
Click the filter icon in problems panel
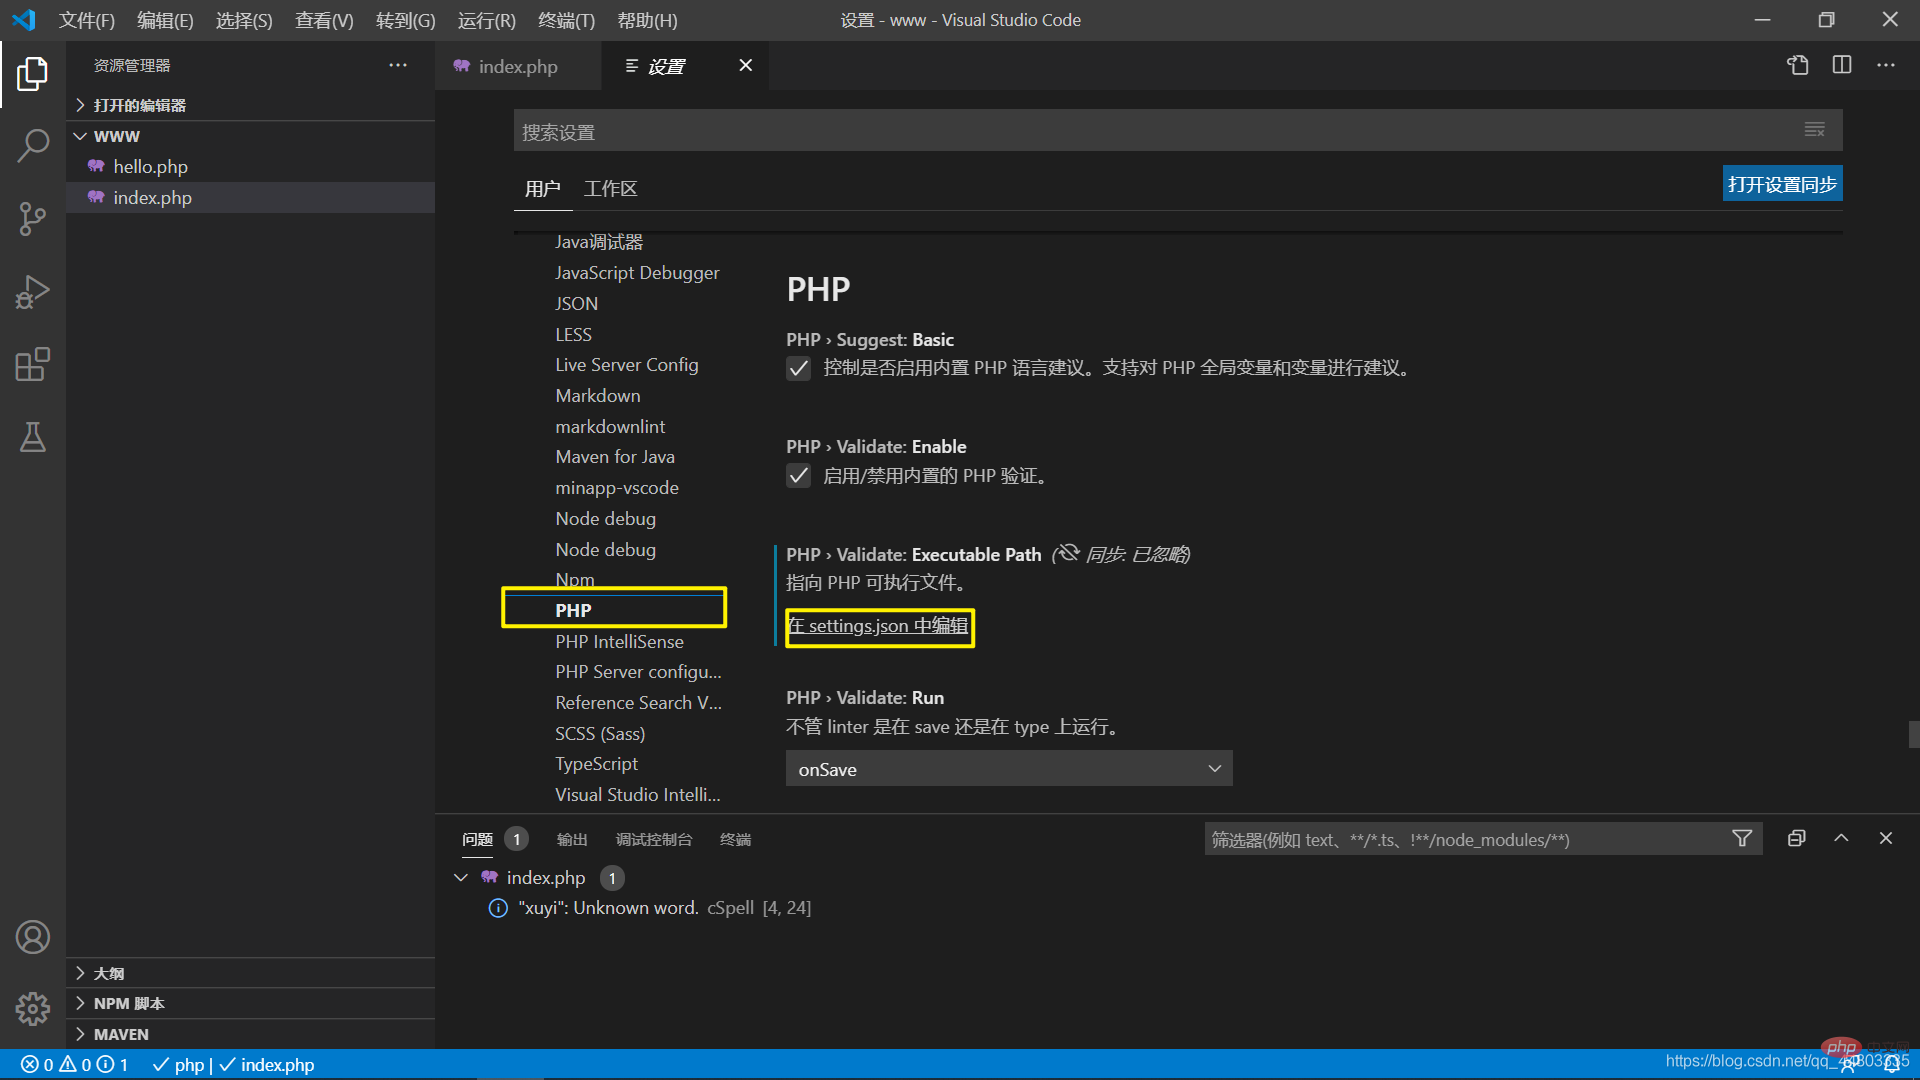point(1741,839)
